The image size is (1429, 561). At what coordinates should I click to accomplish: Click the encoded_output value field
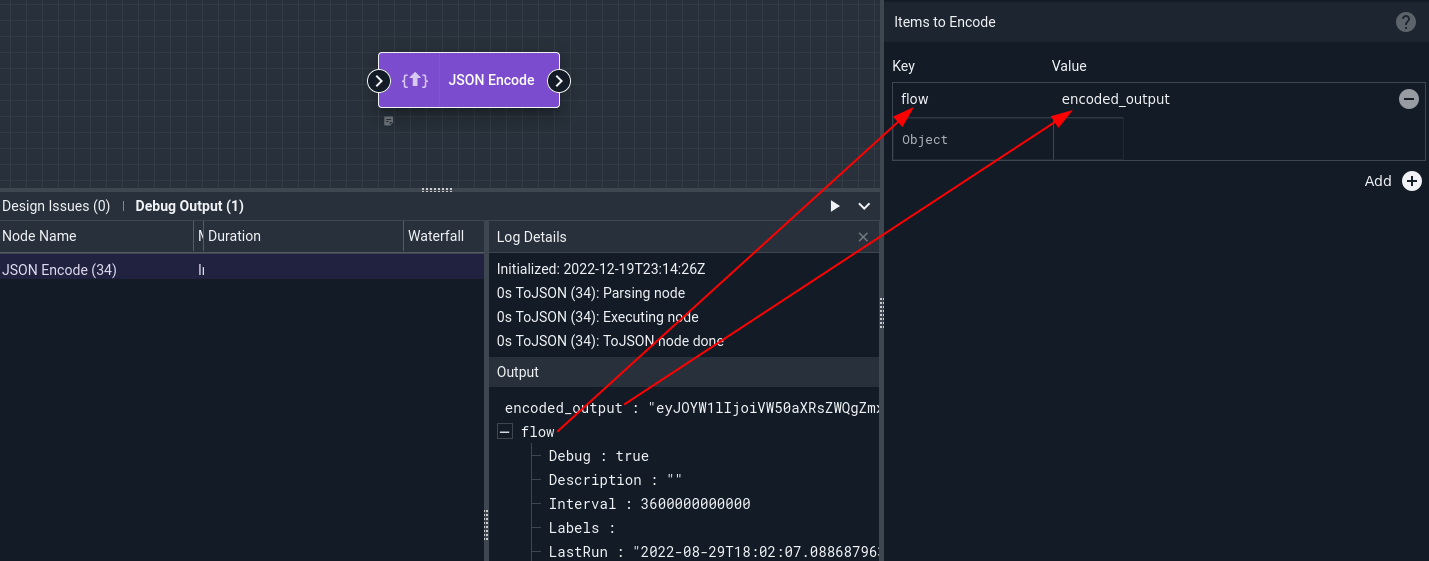pyautogui.click(x=1224, y=99)
